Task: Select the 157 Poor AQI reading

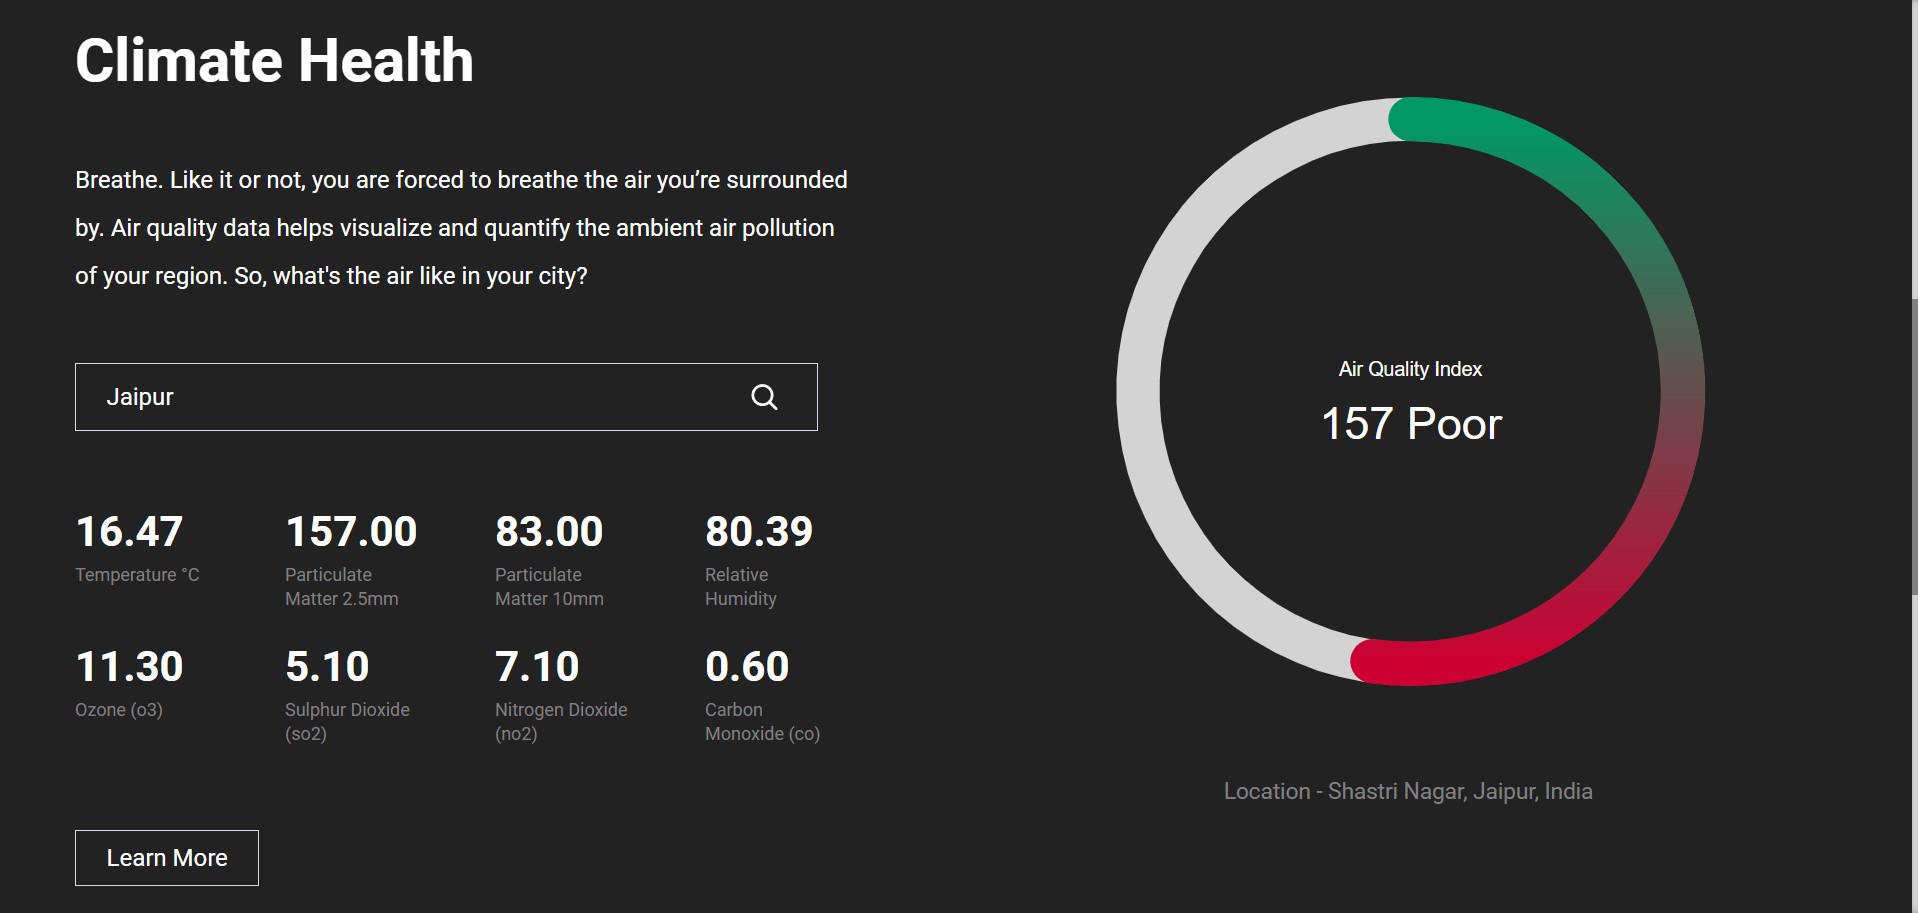Action: coord(1409,424)
